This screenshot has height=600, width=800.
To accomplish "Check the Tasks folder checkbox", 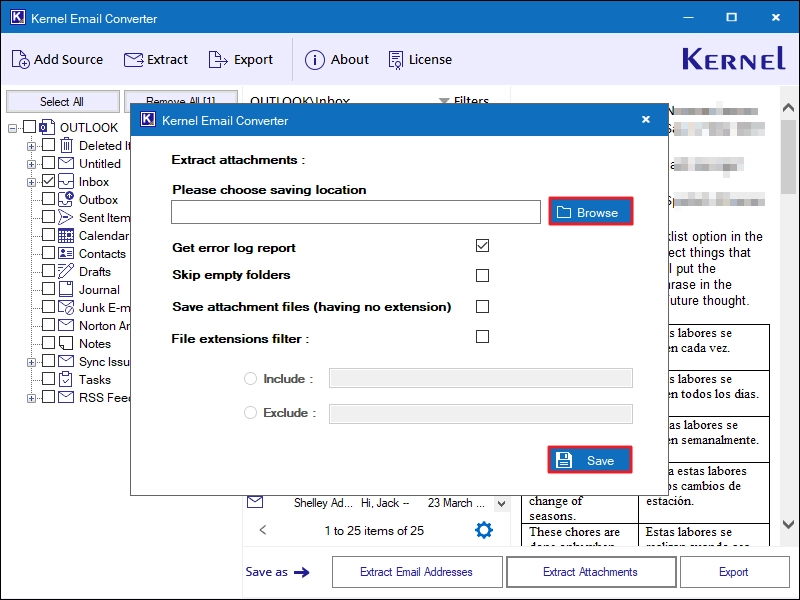I will (x=48, y=379).
